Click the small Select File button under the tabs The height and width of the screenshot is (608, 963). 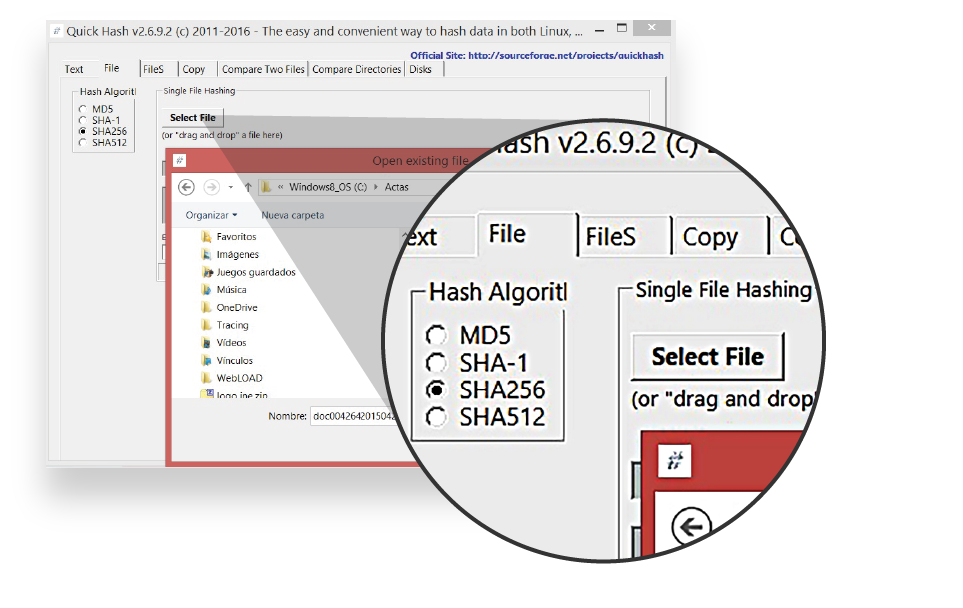192,118
